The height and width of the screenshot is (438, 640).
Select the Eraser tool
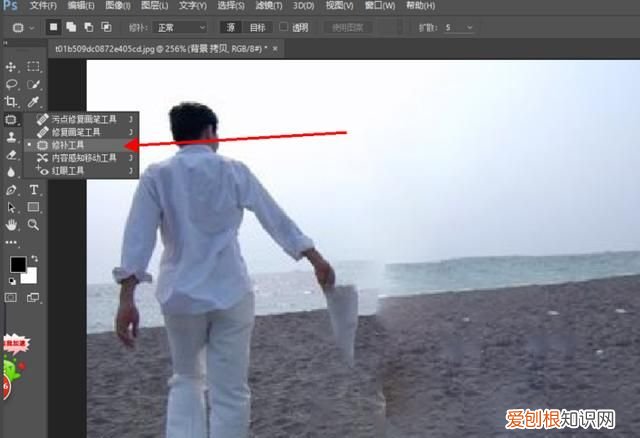(x=11, y=155)
